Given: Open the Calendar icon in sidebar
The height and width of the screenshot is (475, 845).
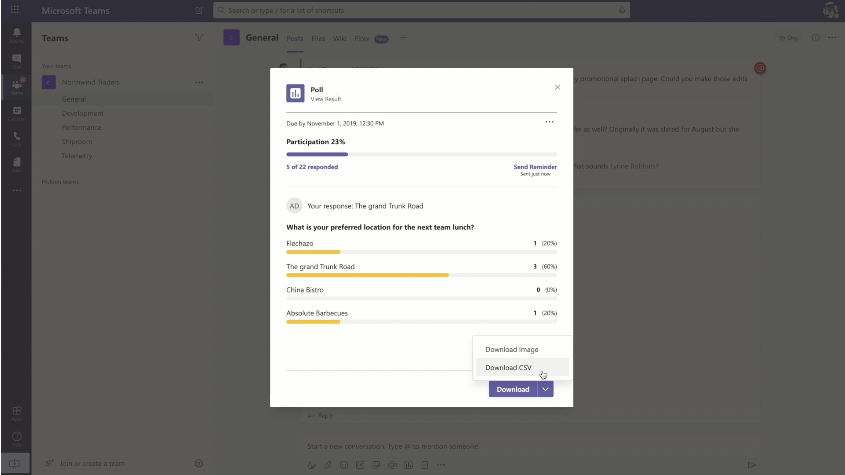Looking at the screenshot, I should coord(16,112).
